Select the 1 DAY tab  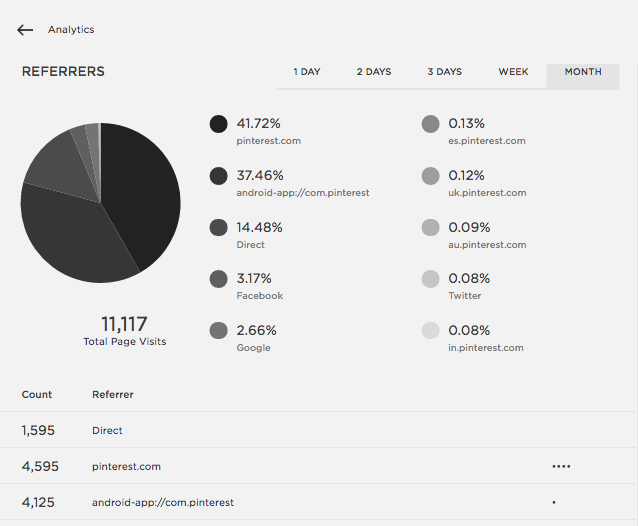(x=307, y=72)
